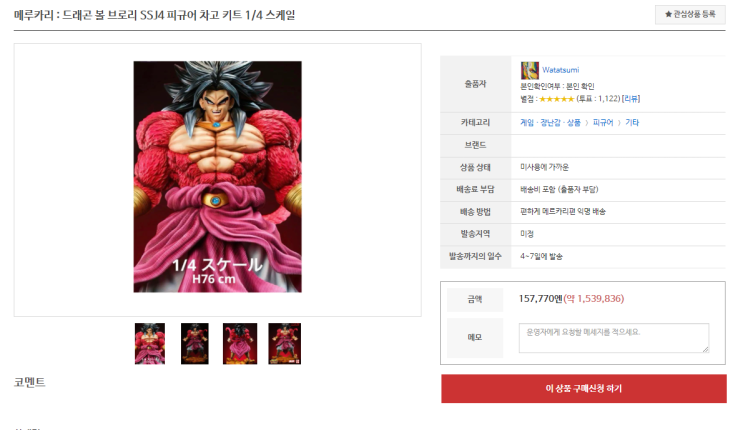This screenshot has height=430, width=743.
Task: Select the third figure thumbnail showing back view
Action: [240, 344]
